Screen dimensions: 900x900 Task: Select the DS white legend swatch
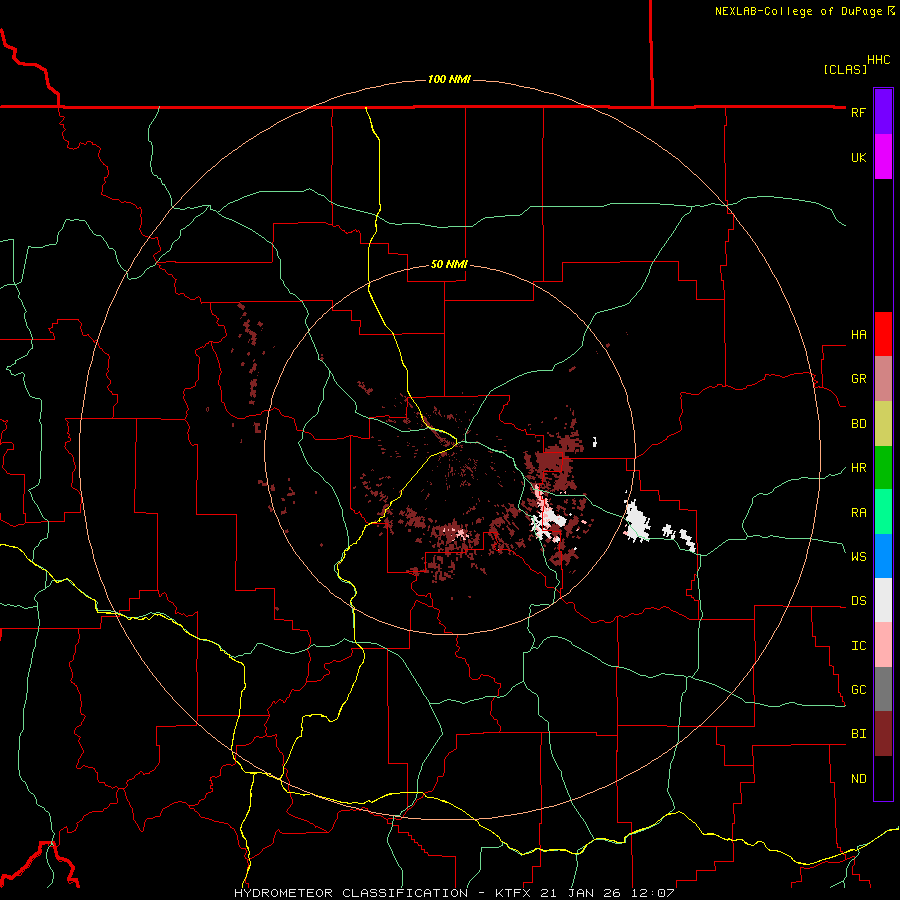[883, 600]
